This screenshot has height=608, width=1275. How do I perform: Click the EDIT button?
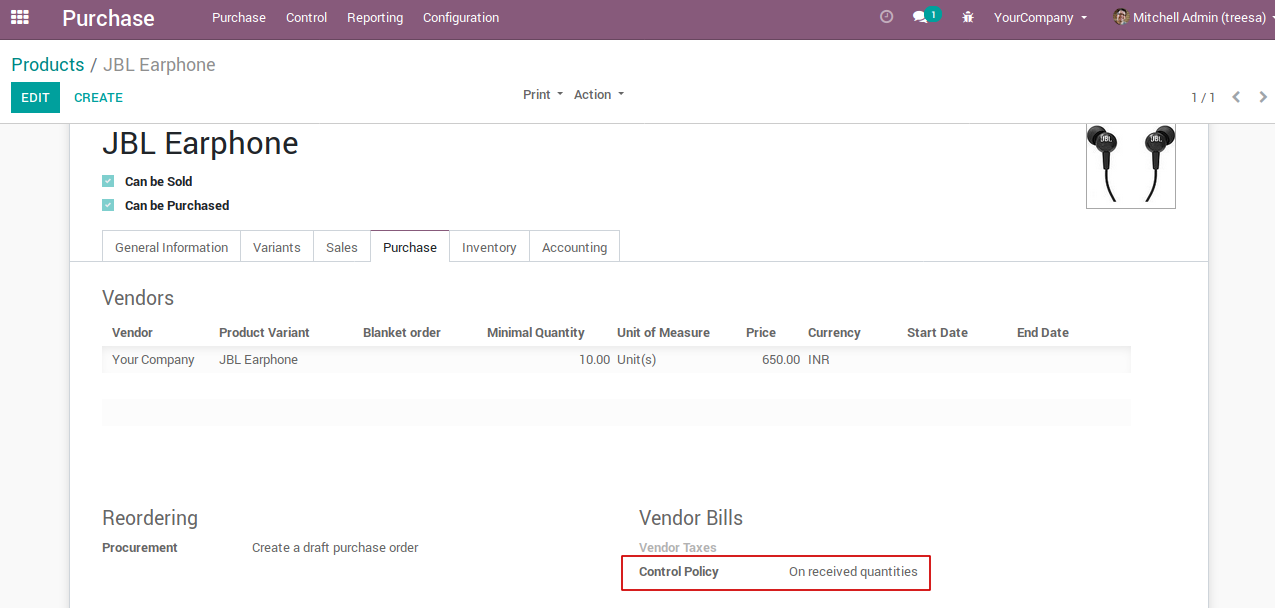click(x=35, y=97)
